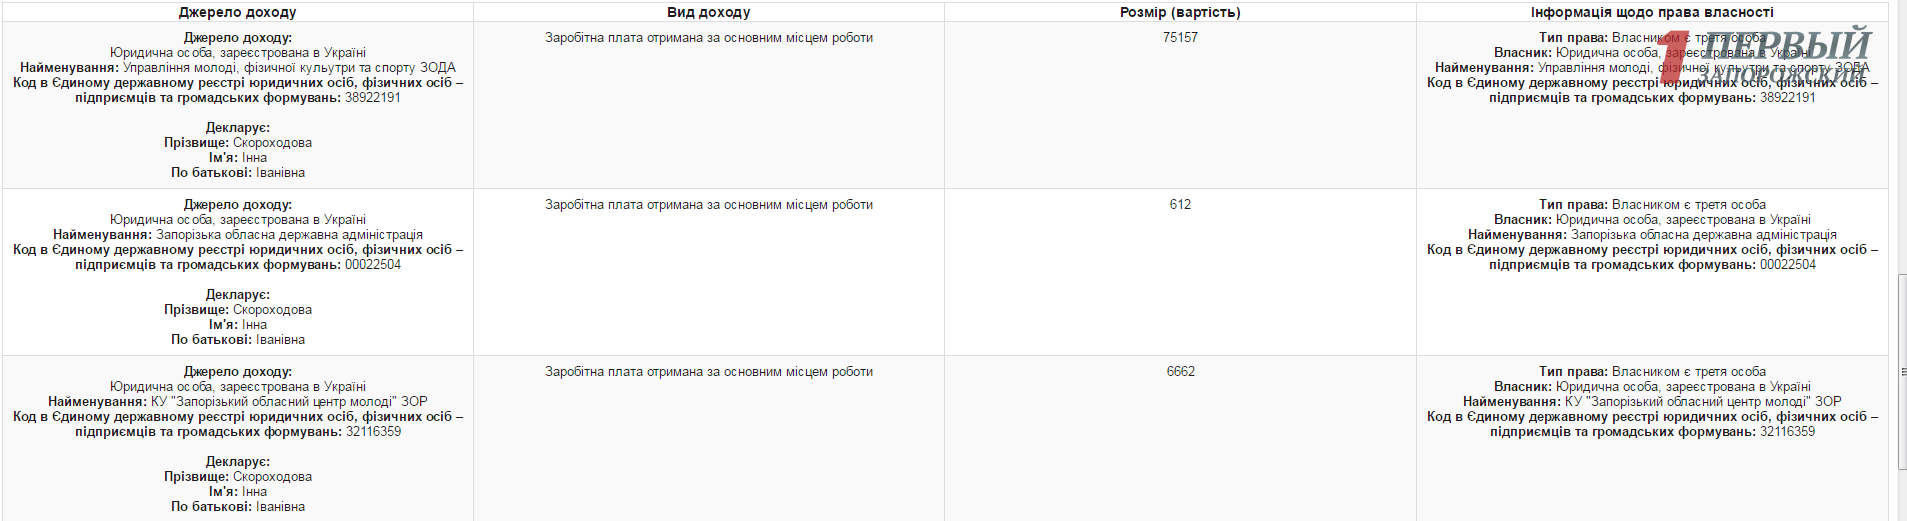
Task: Select the income amount 612
Action: 1180,205
